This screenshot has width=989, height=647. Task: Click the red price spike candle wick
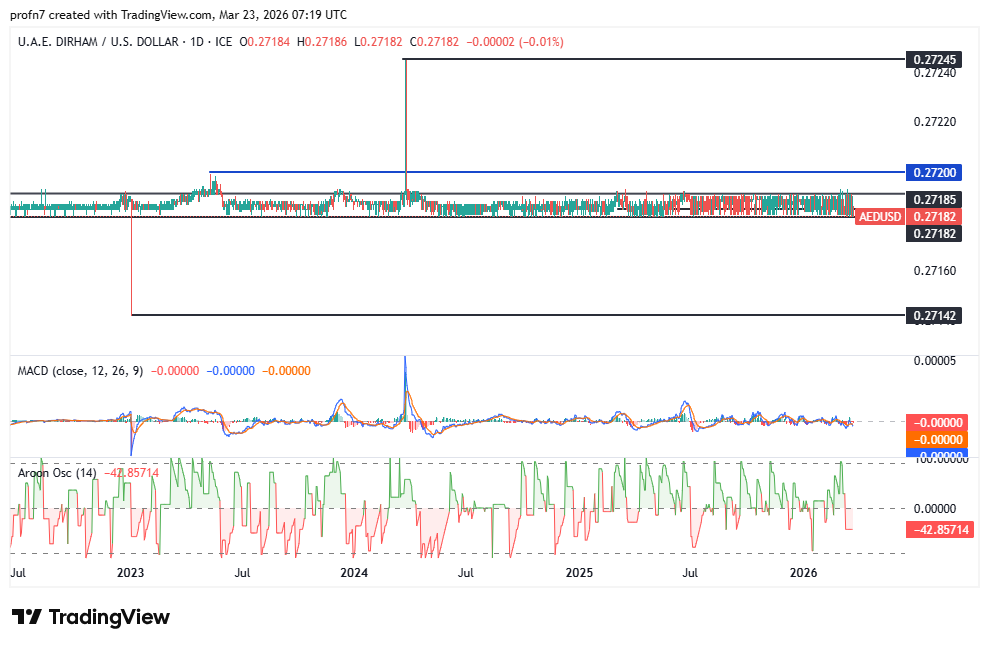click(x=405, y=120)
